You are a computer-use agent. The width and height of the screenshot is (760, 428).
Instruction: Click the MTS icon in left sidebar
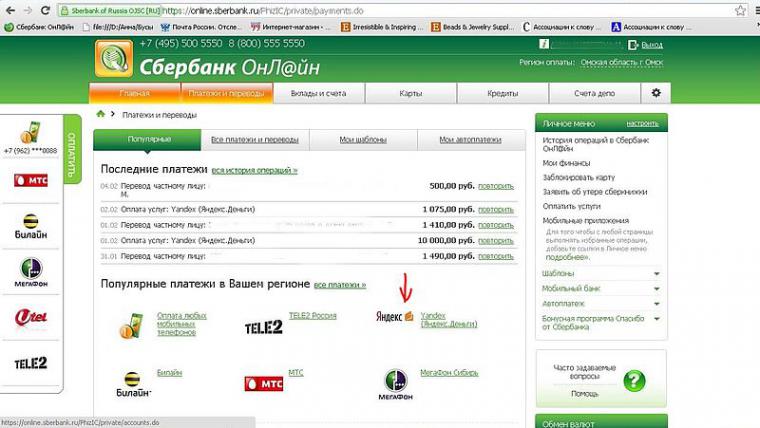(x=30, y=180)
